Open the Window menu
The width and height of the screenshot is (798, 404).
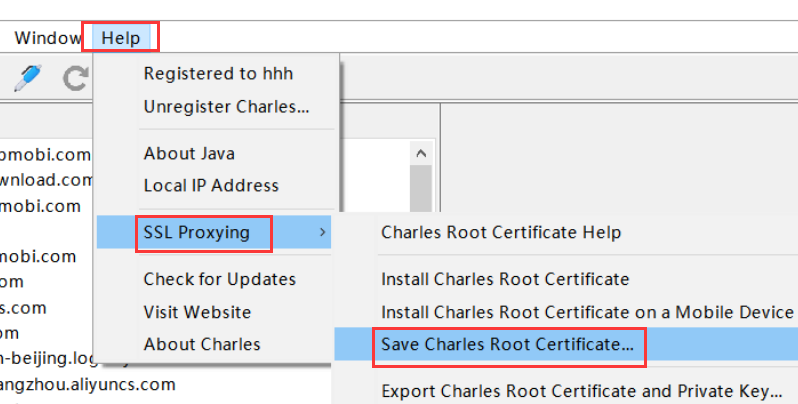click(x=48, y=38)
